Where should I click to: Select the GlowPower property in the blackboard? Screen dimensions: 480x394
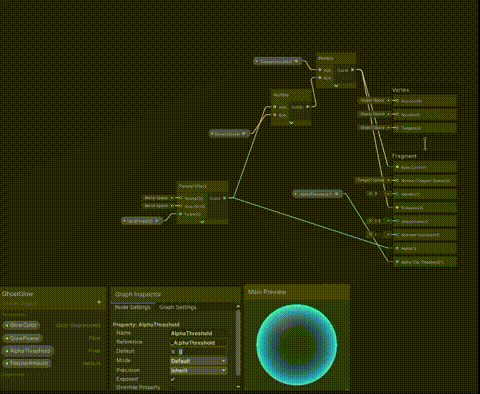(22, 338)
